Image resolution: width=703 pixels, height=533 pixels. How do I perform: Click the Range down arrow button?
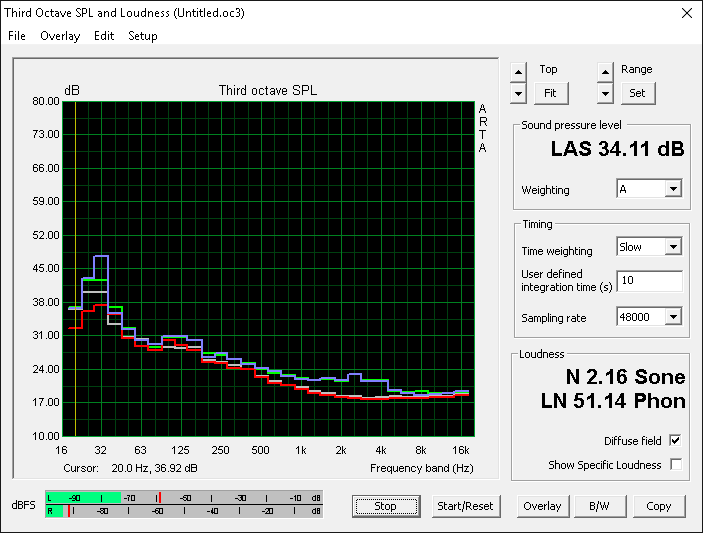pos(605,94)
